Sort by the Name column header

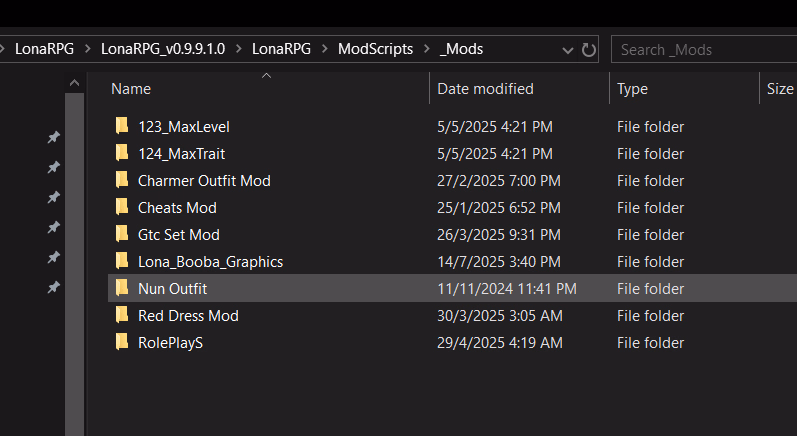131,89
